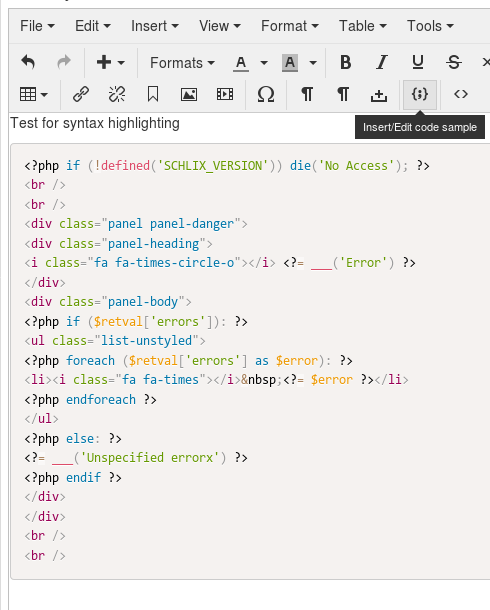
Task: Apply the background color A swatch
Action: tap(290, 63)
